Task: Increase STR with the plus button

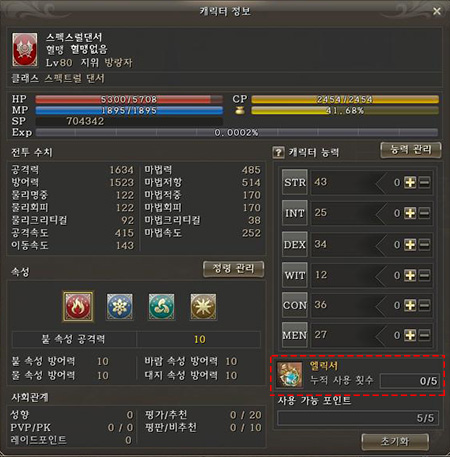Action: coord(410,182)
